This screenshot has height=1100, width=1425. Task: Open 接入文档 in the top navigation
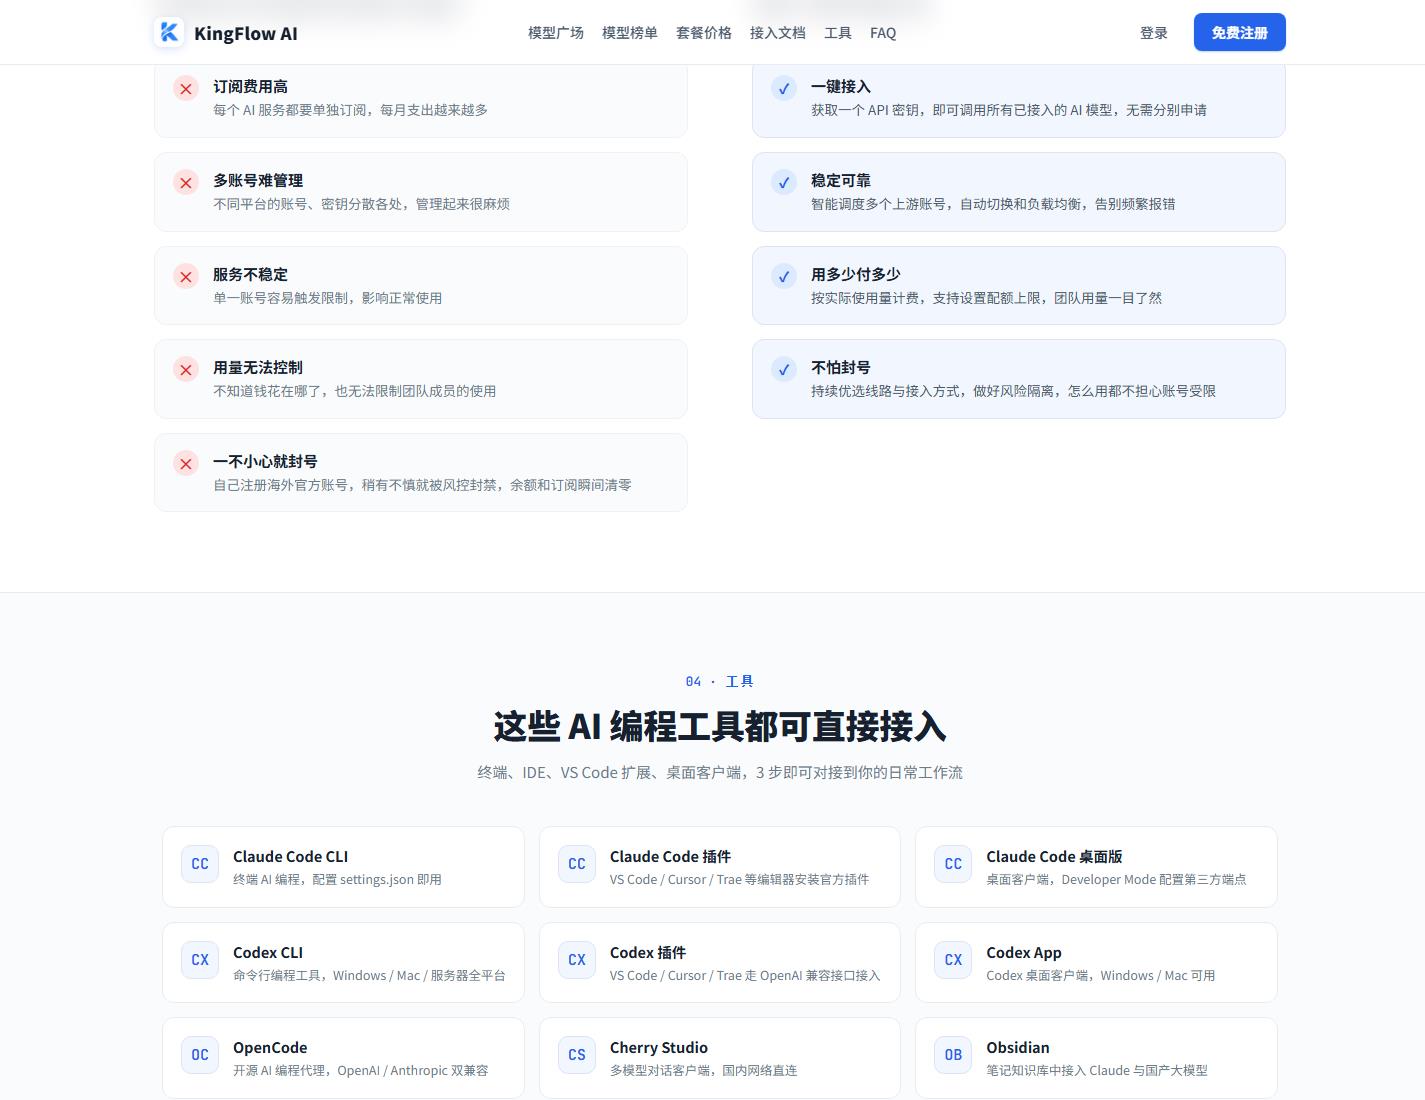[778, 33]
